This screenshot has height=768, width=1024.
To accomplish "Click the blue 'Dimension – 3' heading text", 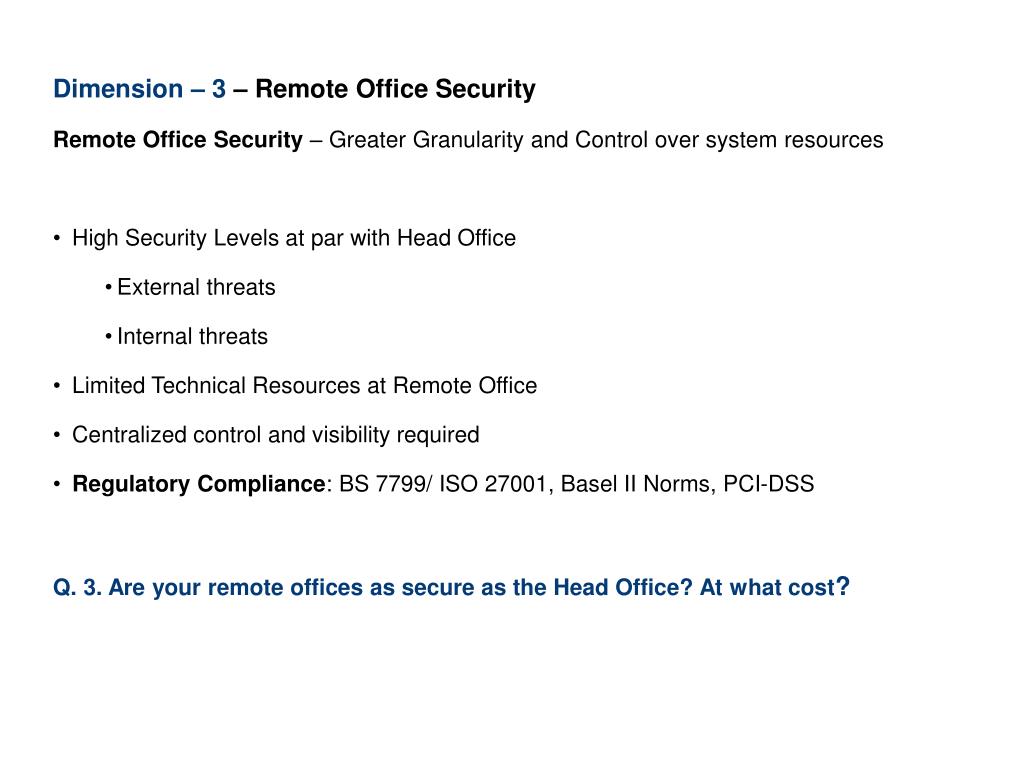I will pos(139,89).
